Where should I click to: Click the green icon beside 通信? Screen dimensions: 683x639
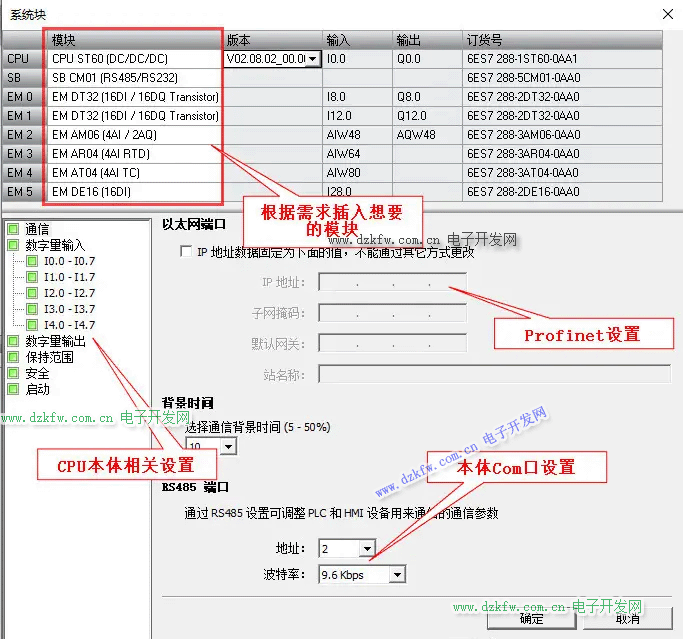click(x=13, y=229)
